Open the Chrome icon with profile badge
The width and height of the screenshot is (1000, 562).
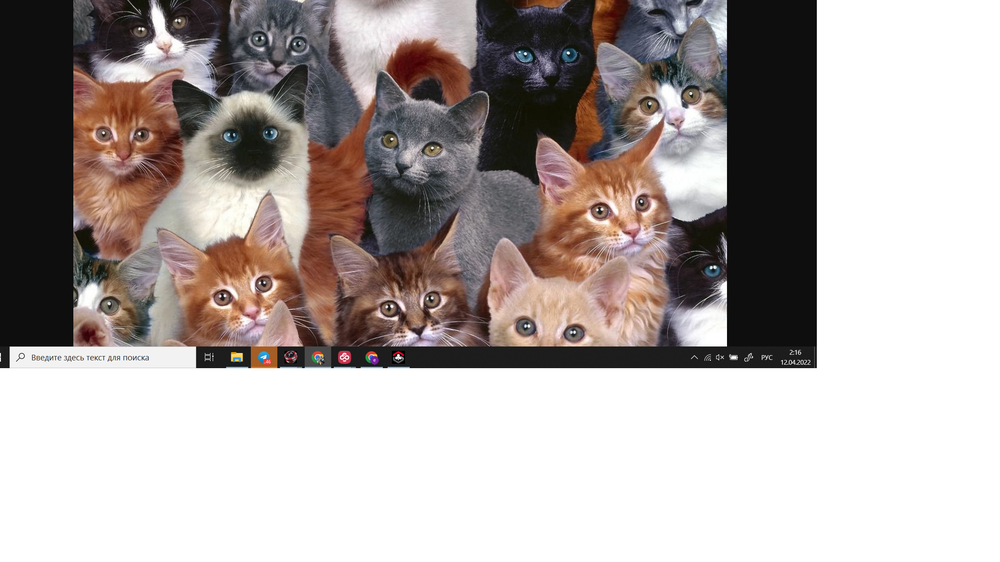click(372, 357)
